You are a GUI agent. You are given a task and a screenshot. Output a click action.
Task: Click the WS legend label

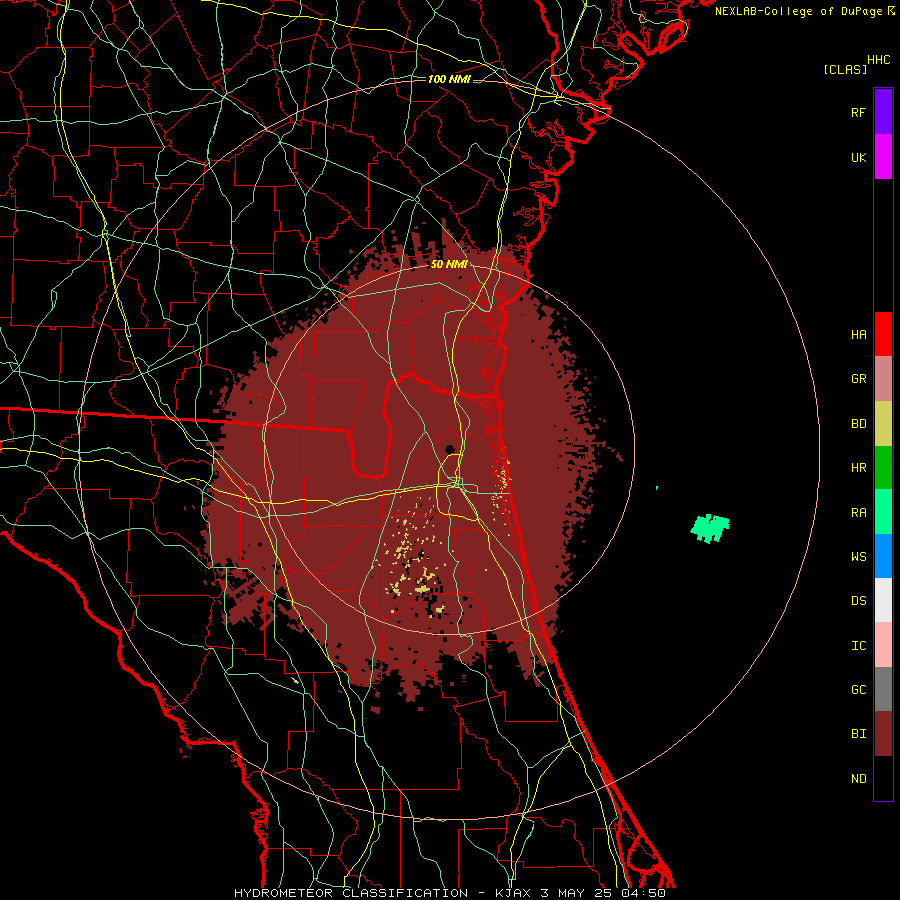pos(858,557)
